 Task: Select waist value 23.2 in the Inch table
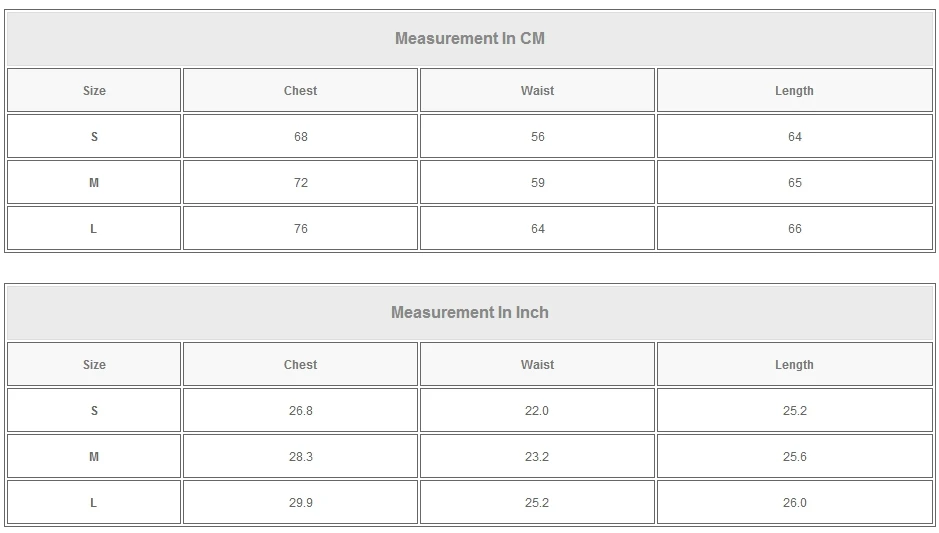pos(537,457)
